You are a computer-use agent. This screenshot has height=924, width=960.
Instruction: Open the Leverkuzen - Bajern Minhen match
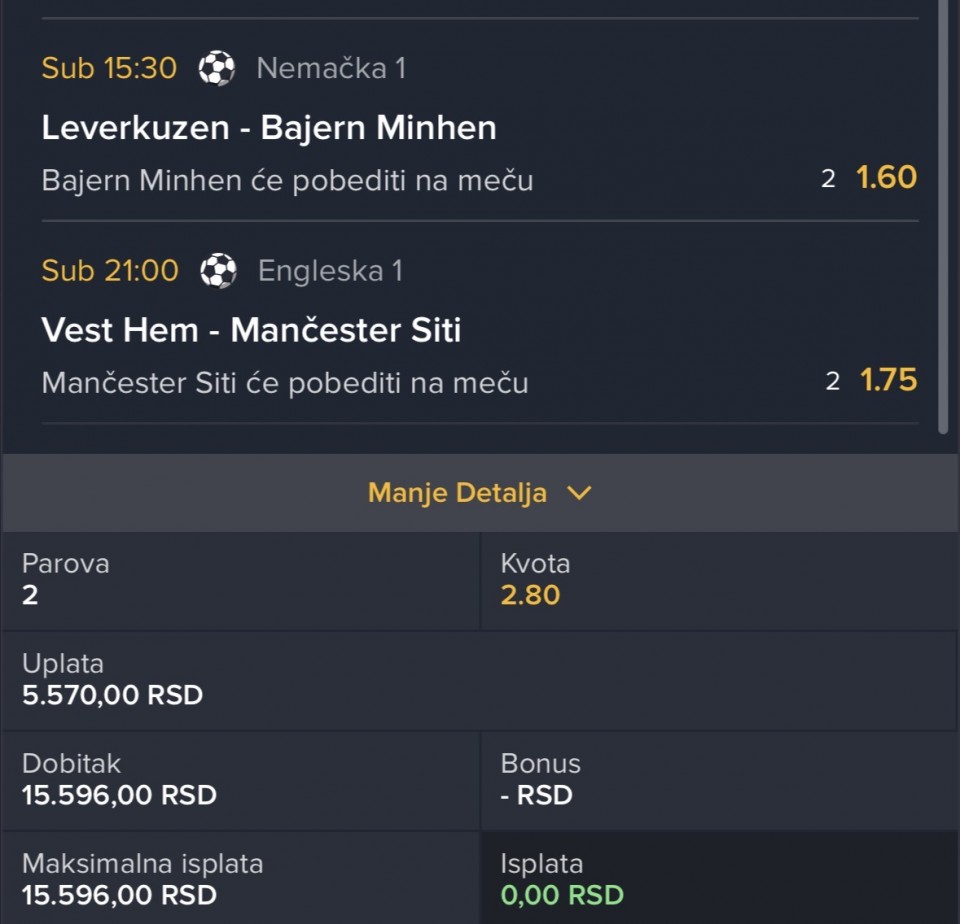point(269,128)
